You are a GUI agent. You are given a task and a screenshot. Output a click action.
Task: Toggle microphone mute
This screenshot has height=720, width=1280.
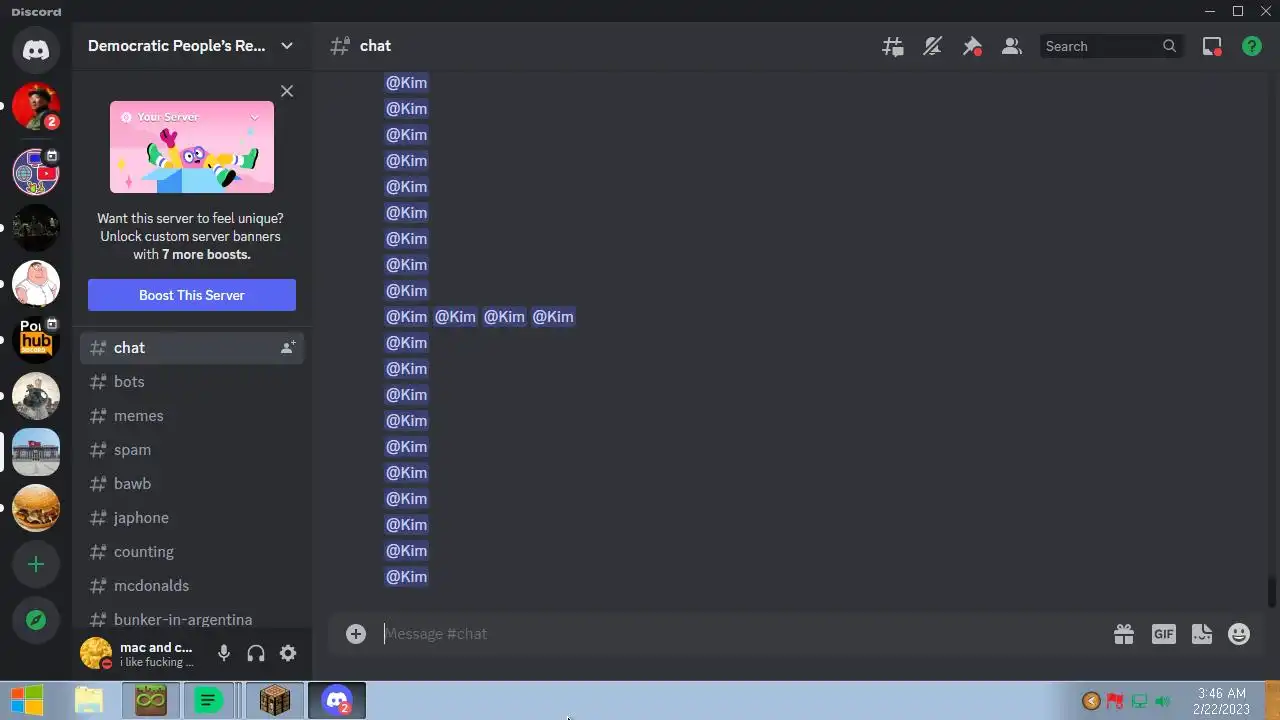click(224, 653)
